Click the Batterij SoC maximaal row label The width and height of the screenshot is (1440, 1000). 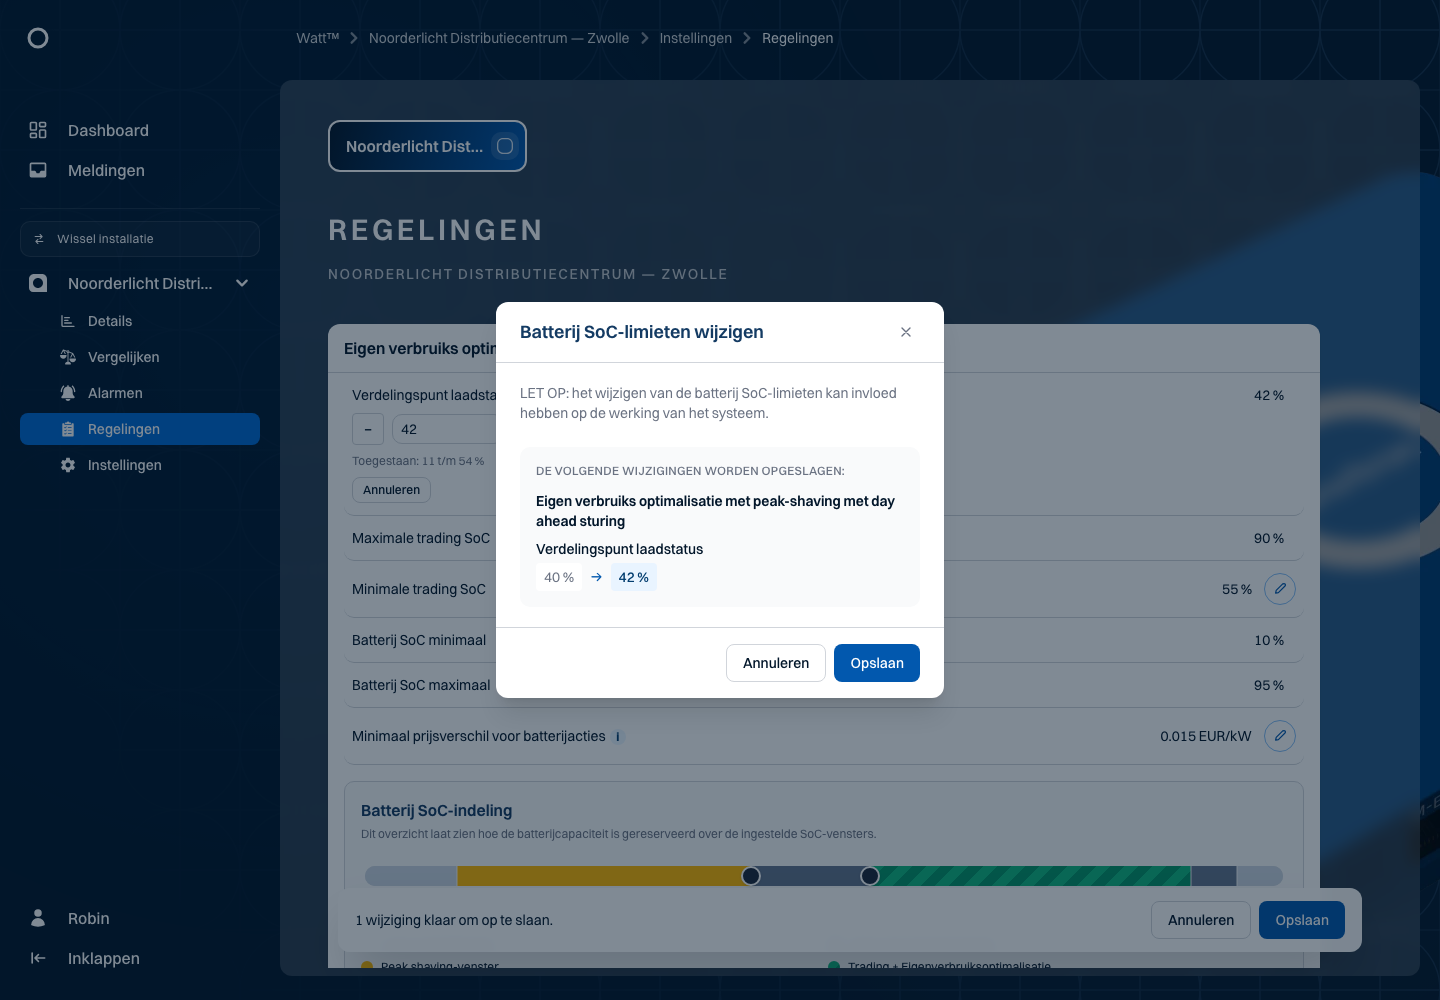point(421,685)
